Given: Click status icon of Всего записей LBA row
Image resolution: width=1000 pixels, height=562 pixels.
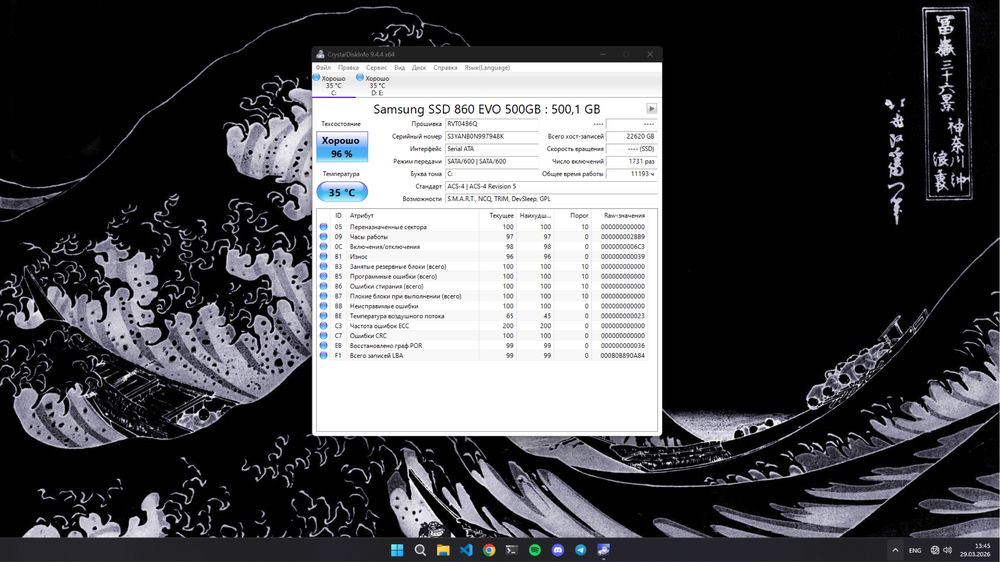Looking at the screenshot, I should click(323, 355).
